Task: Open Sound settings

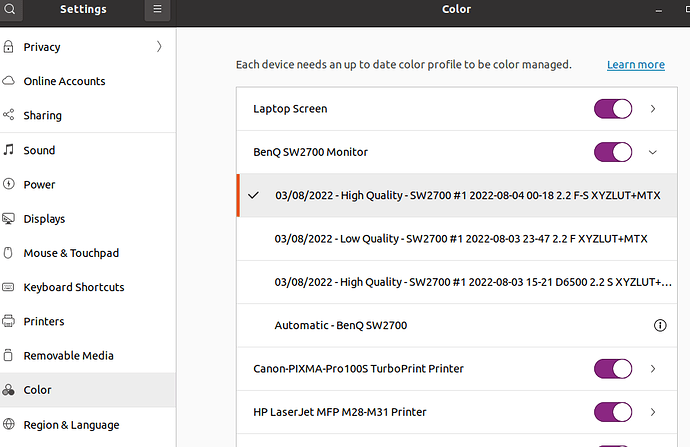Action: coord(88,150)
